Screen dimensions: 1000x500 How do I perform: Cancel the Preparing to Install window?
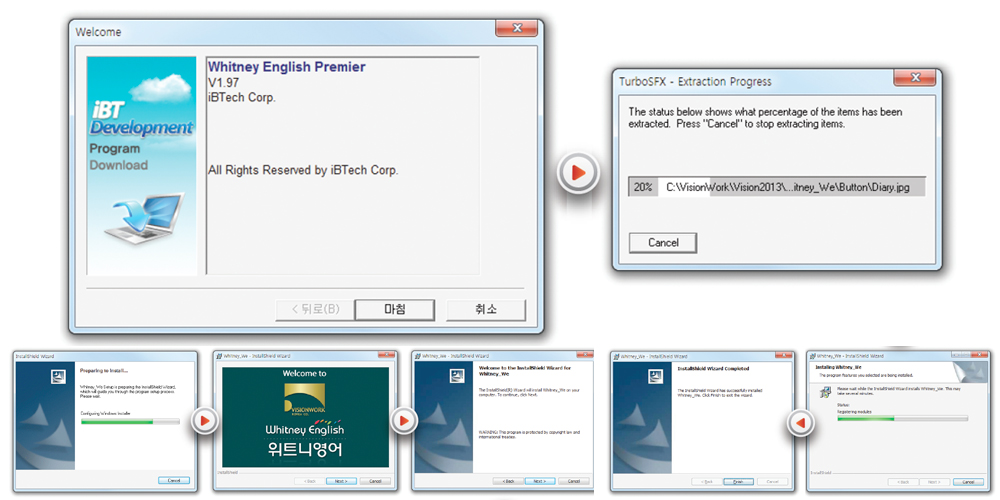pos(174,481)
